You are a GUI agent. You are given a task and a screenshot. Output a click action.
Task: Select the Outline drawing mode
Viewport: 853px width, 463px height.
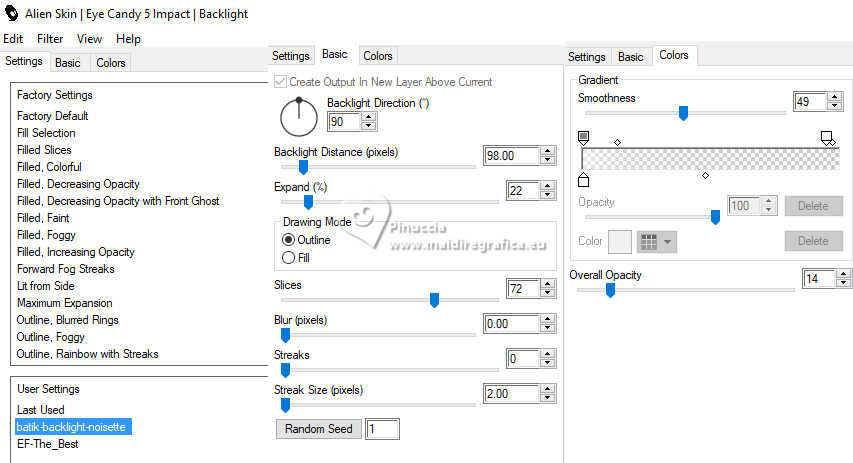[289, 240]
